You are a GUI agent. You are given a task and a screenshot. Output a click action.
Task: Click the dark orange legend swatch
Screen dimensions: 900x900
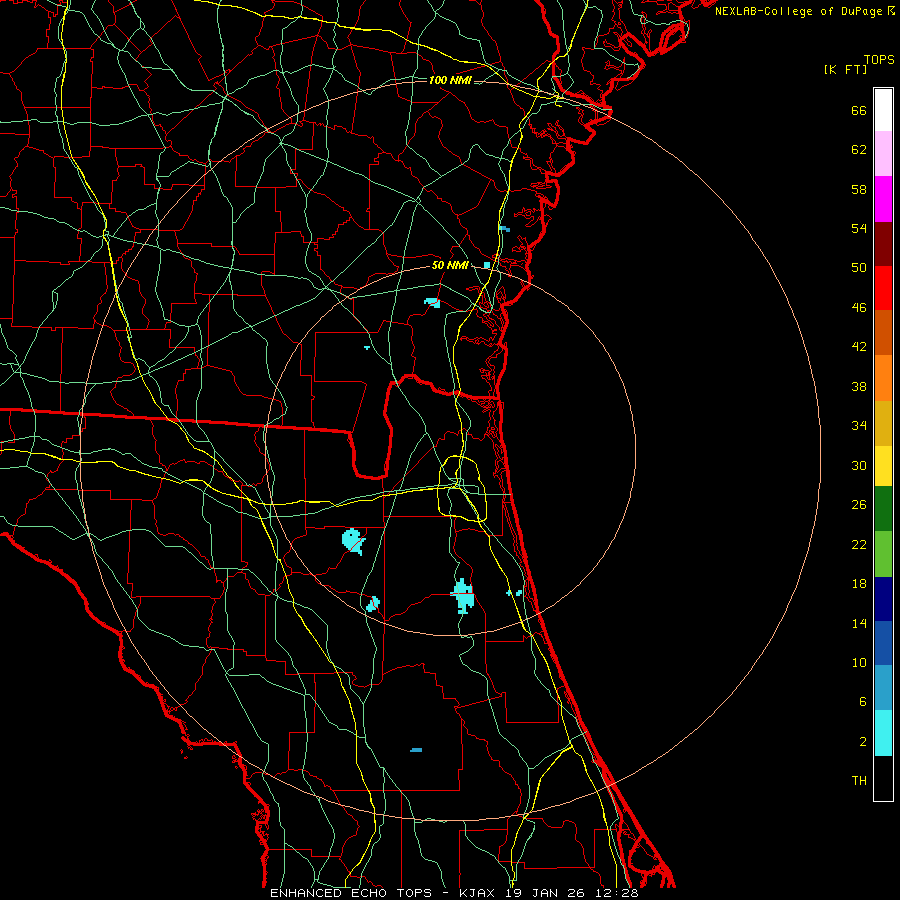tap(883, 333)
